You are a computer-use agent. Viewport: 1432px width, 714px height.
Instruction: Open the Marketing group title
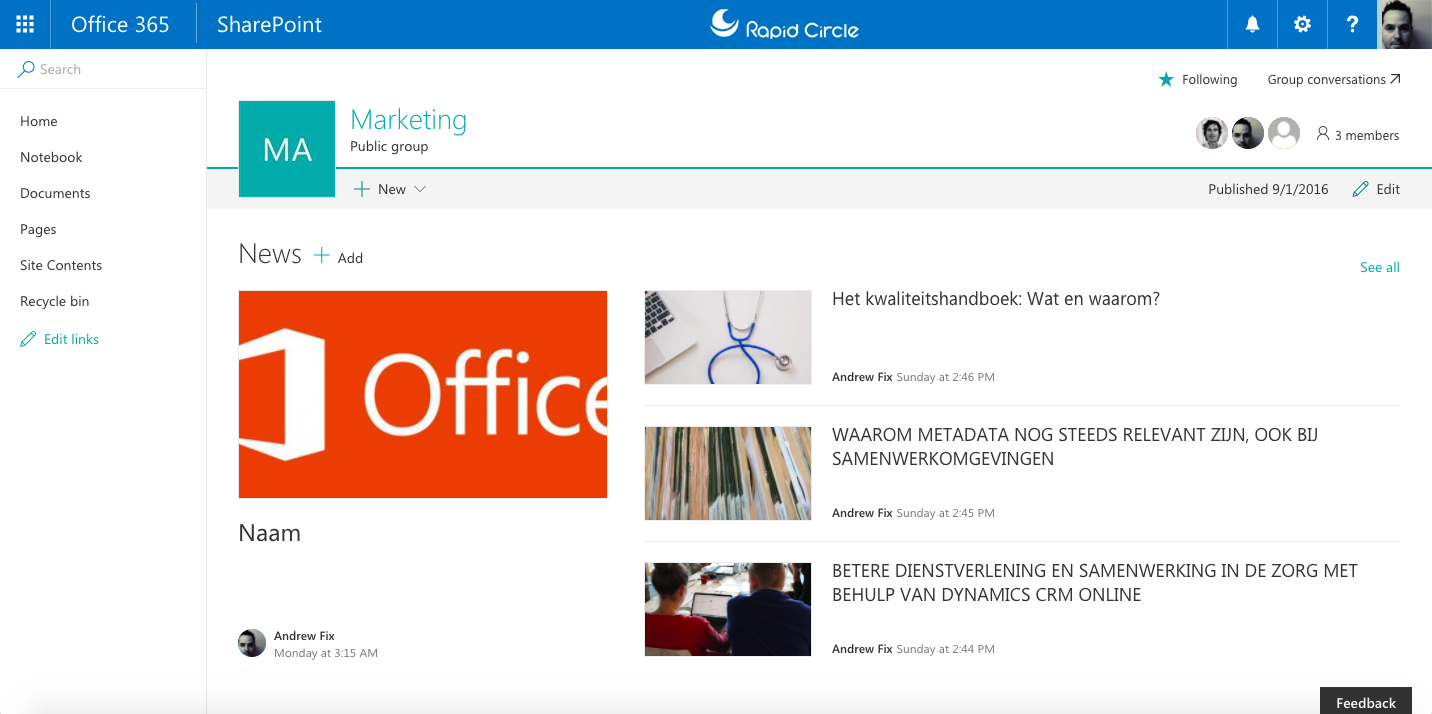(x=408, y=119)
